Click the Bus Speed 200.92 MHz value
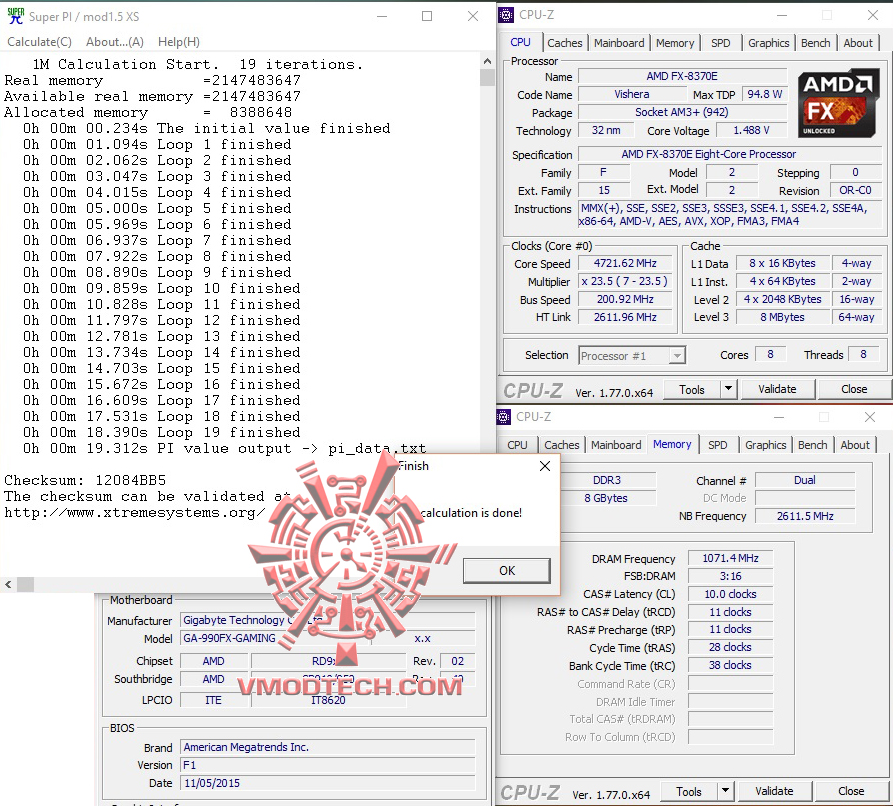This screenshot has height=806, width=893. pyautogui.click(x=625, y=300)
